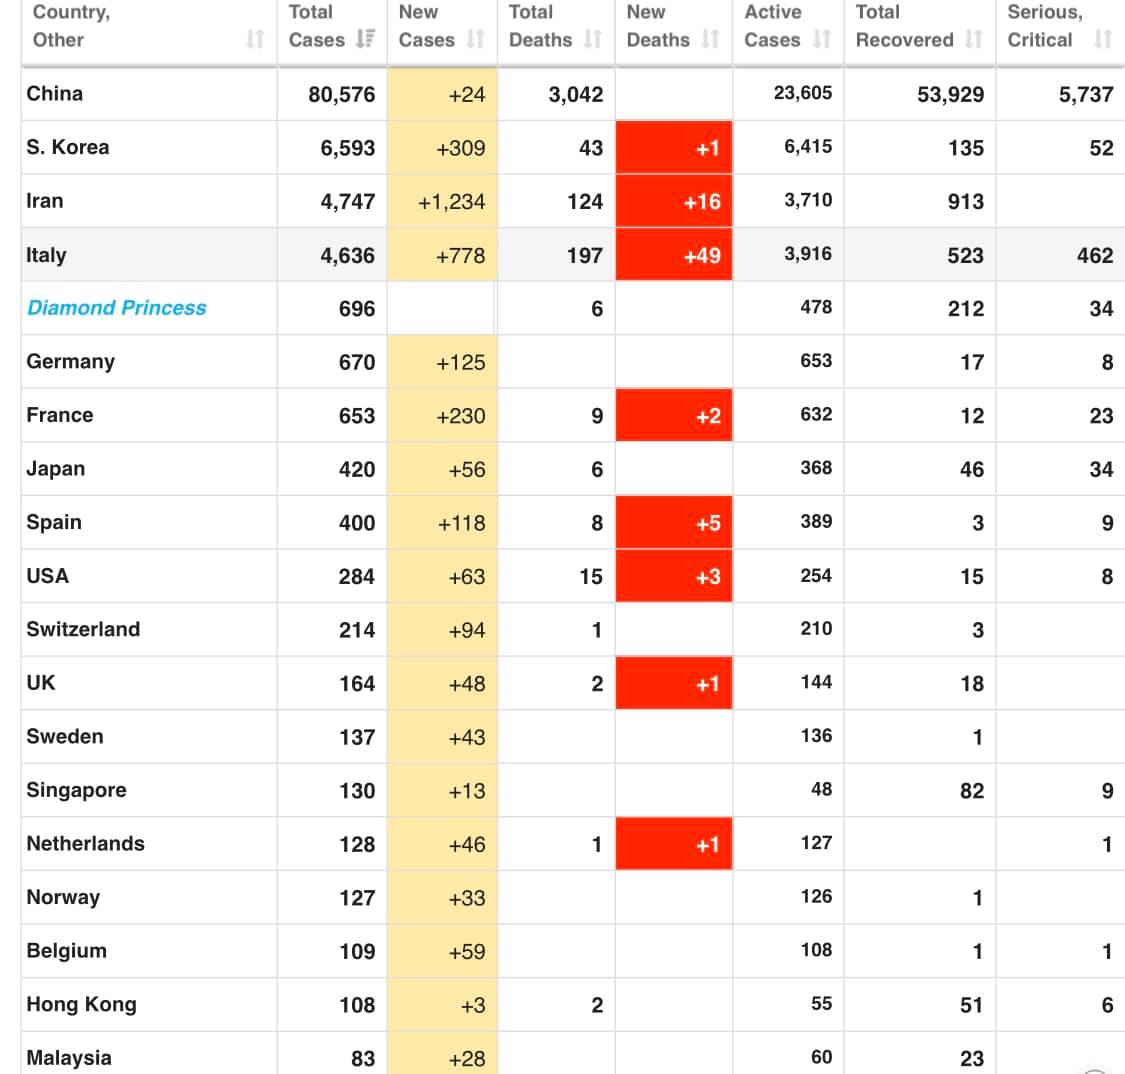This screenshot has width=1125, height=1074.
Task: Click Spain's red +5 new deaths cell
Action: click(x=674, y=523)
